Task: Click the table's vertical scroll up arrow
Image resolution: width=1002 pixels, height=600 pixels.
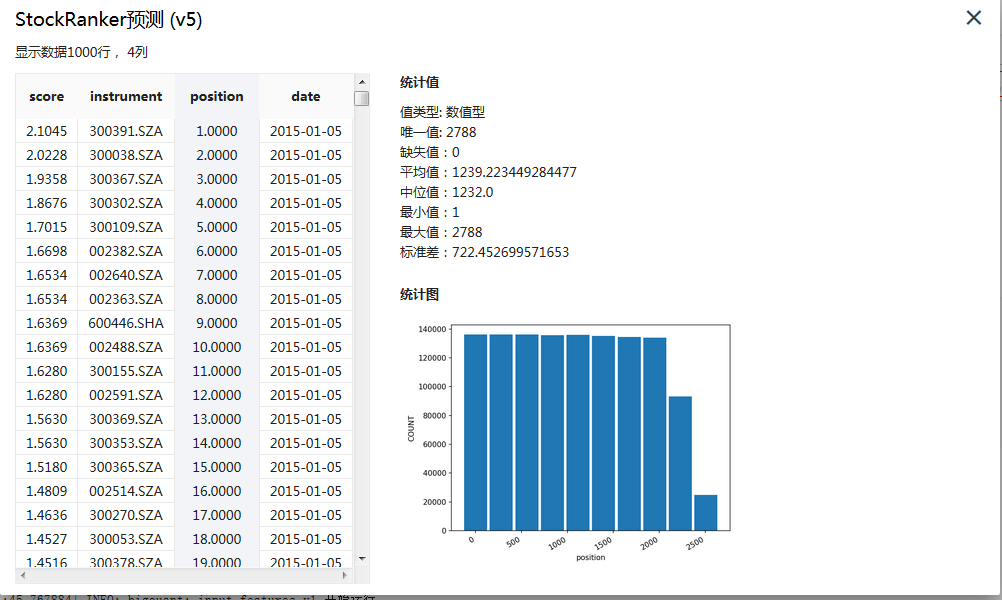Action: [x=362, y=82]
